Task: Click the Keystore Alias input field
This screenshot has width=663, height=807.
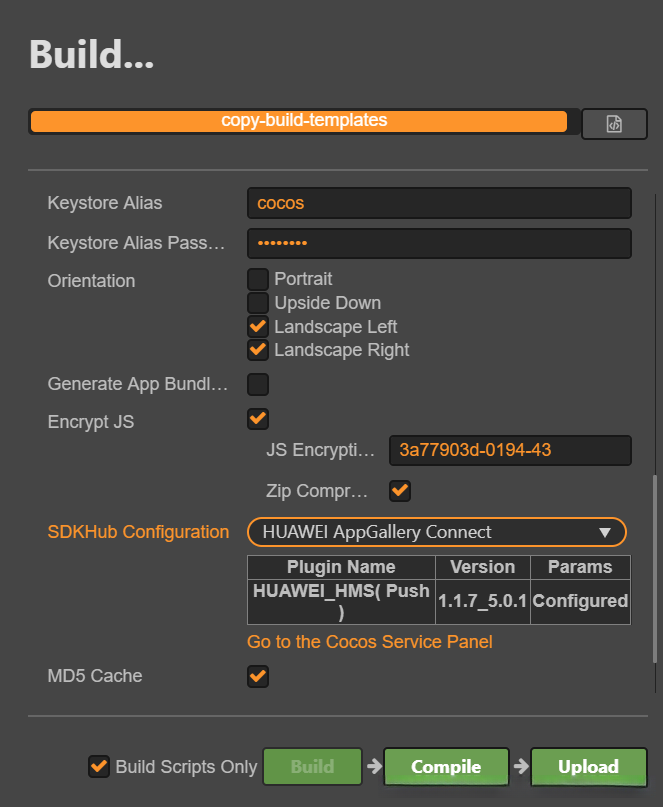Action: click(439, 203)
